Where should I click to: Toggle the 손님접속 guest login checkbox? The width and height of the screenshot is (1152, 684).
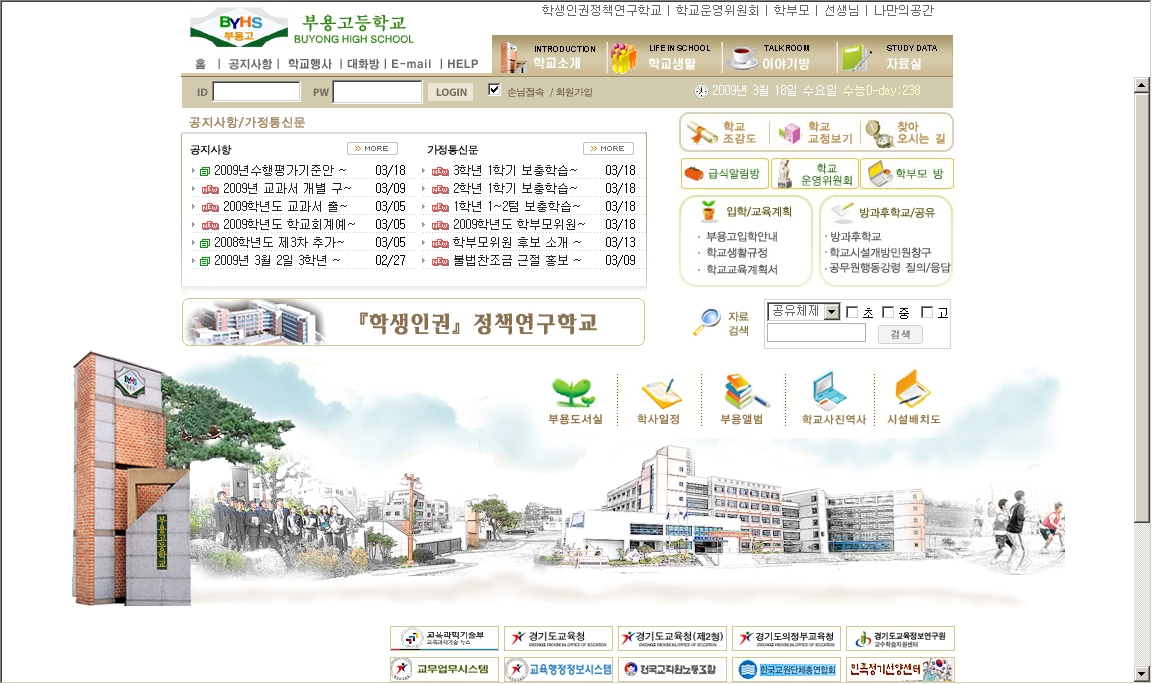[x=494, y=90]
